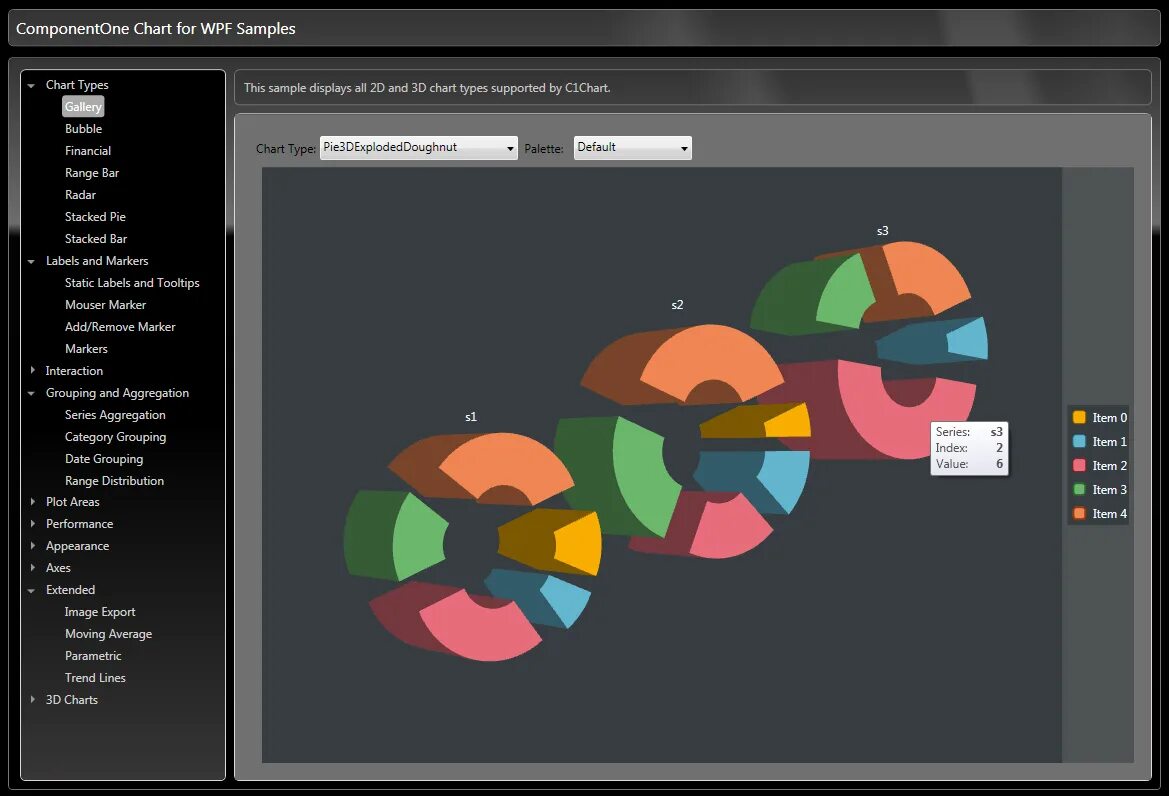This screenshot has width=1169, height=796.
Task: Open the Radar sample
Action: coord(81,195)
